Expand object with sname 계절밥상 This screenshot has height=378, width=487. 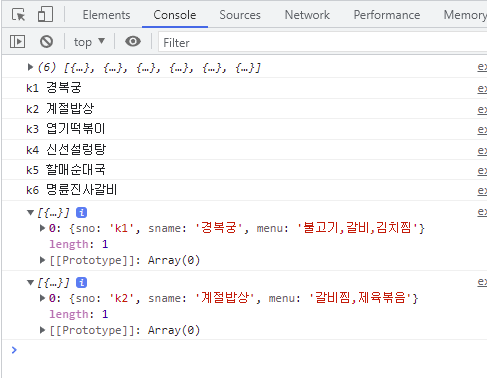tap(42, 298)
